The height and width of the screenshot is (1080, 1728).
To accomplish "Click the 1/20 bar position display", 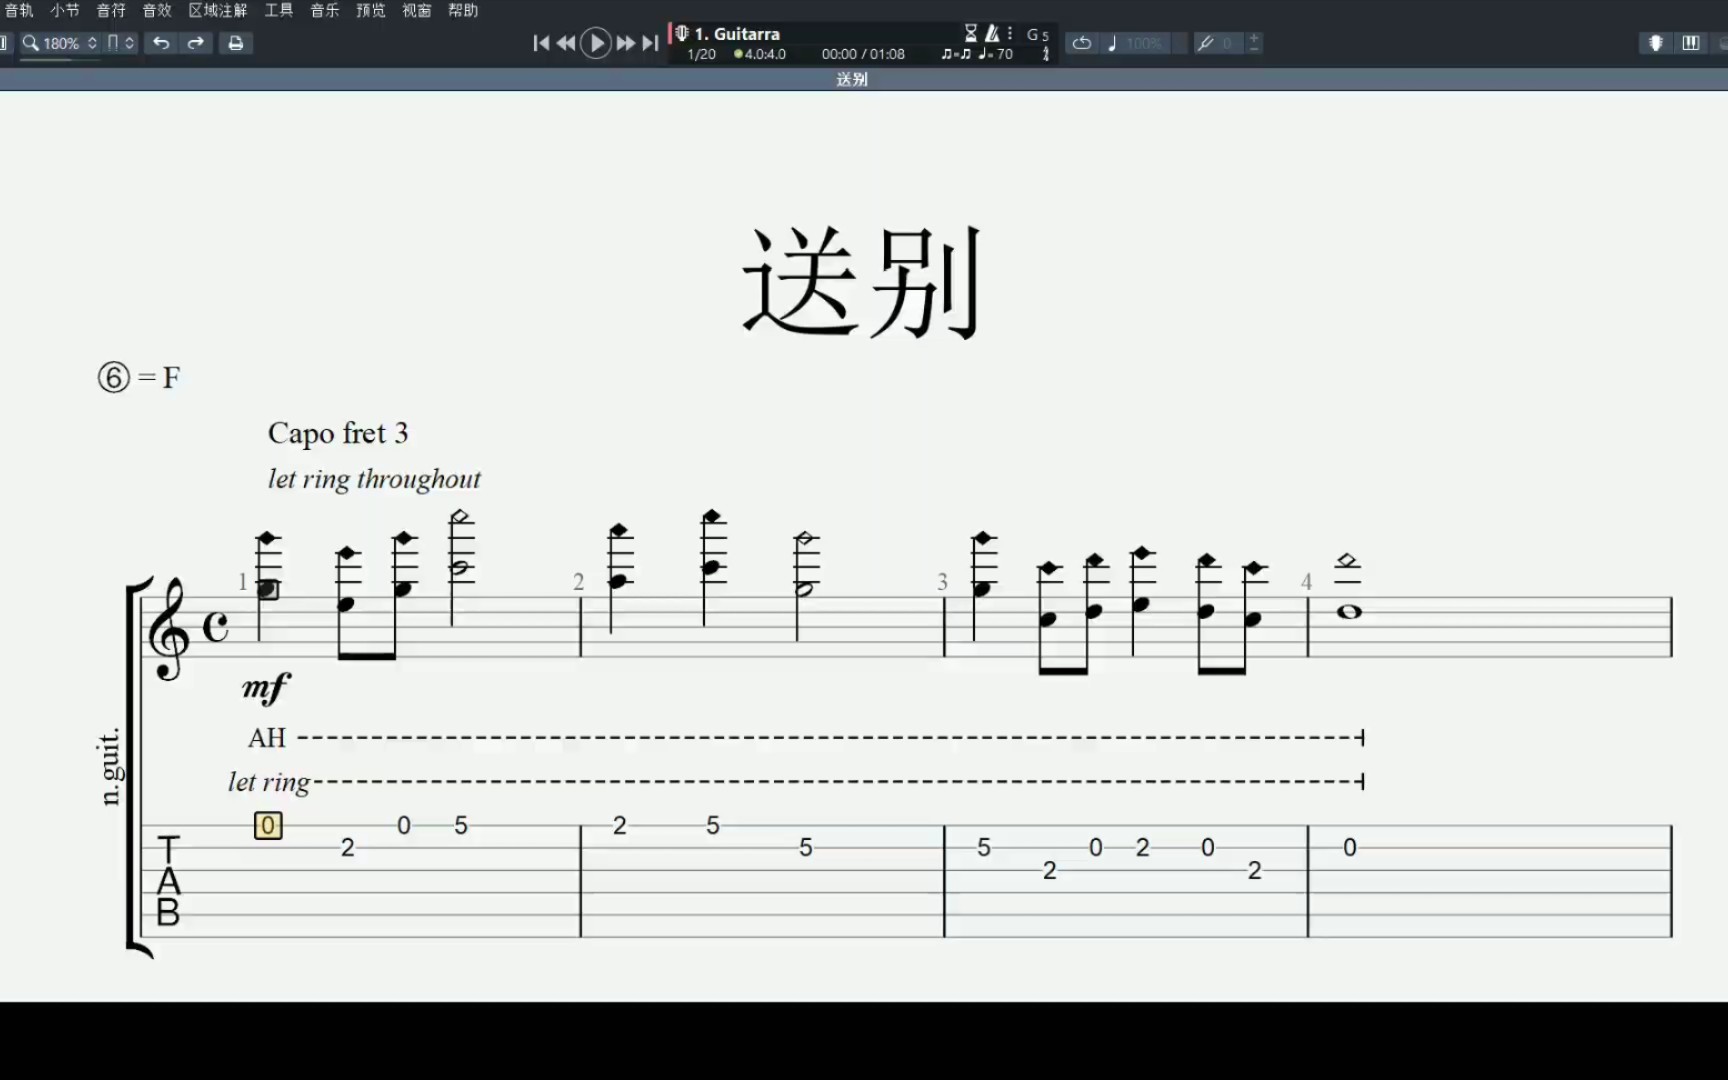I will pos(702,54).
